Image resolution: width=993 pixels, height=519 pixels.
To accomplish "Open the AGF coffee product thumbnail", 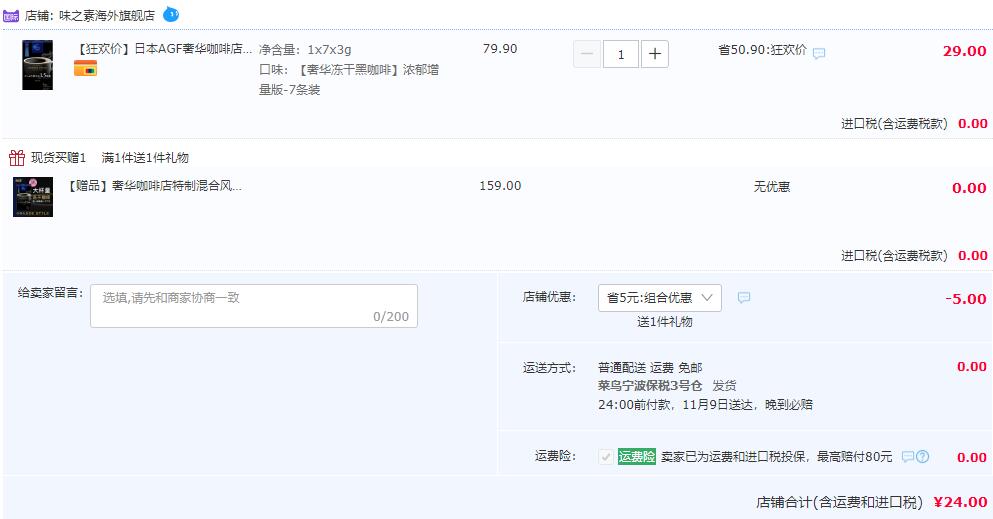I will 37,65.
